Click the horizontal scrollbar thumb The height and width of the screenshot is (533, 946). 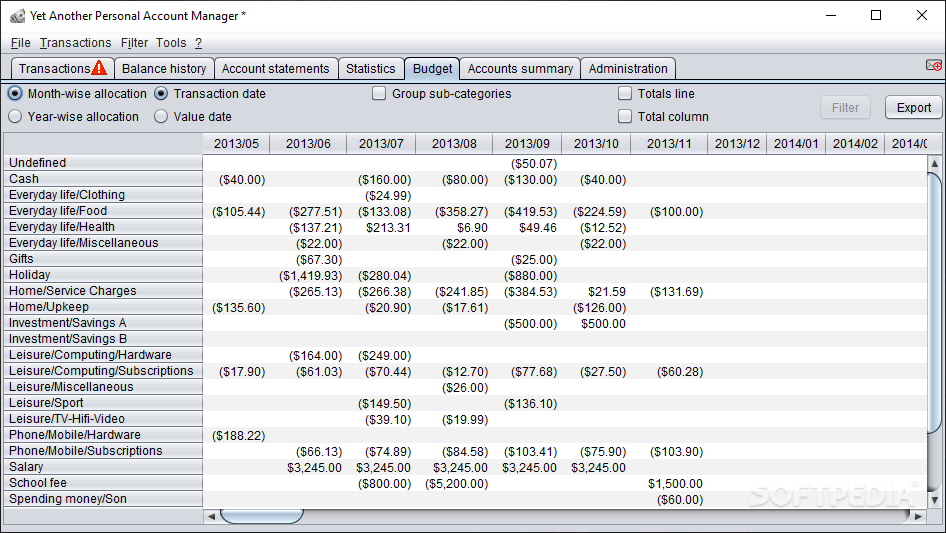pos(262,516)
